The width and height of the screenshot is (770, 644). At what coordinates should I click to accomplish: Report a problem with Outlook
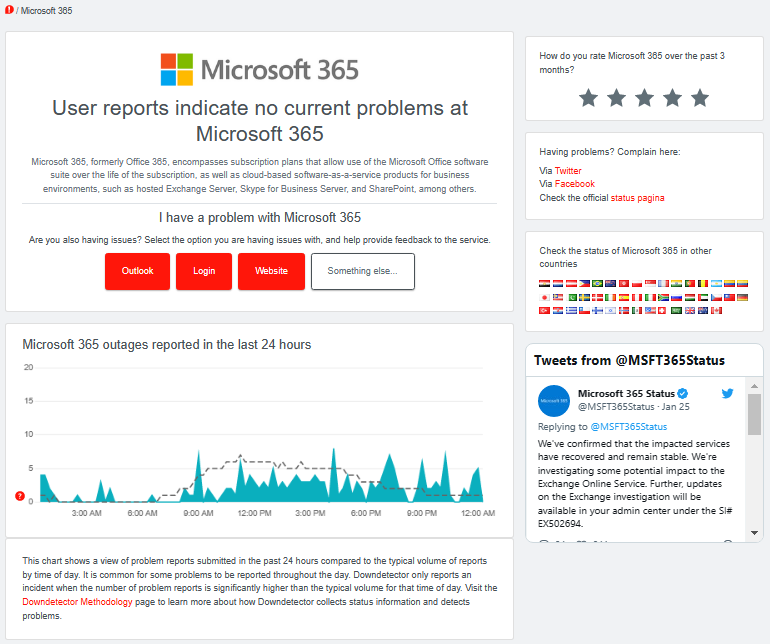[x=137, y=271]
